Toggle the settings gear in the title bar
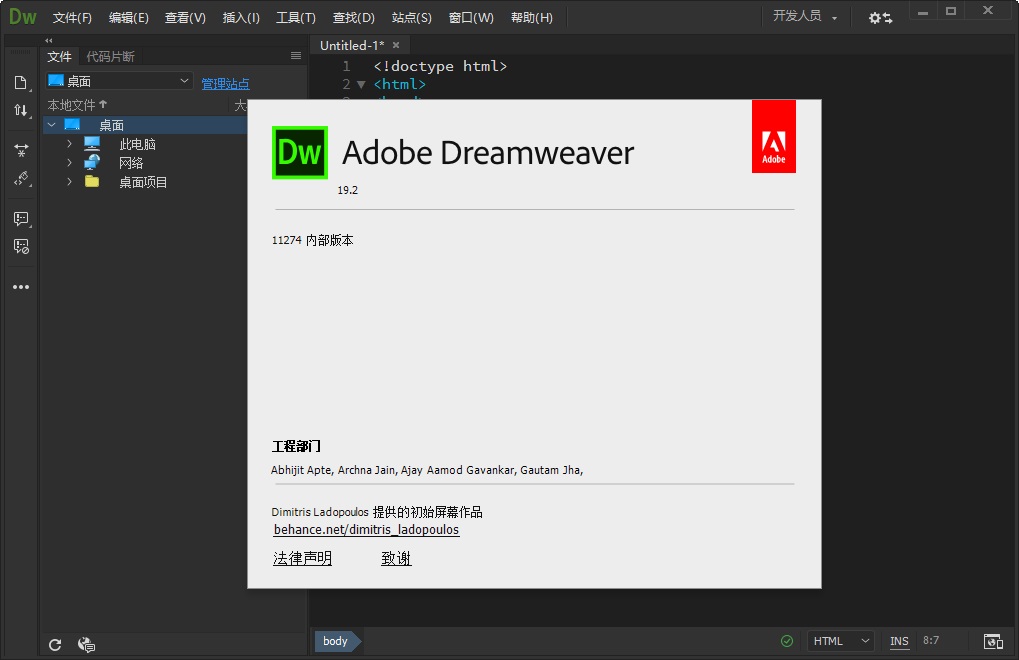The image size is (1019, 660). pos(873,17)
